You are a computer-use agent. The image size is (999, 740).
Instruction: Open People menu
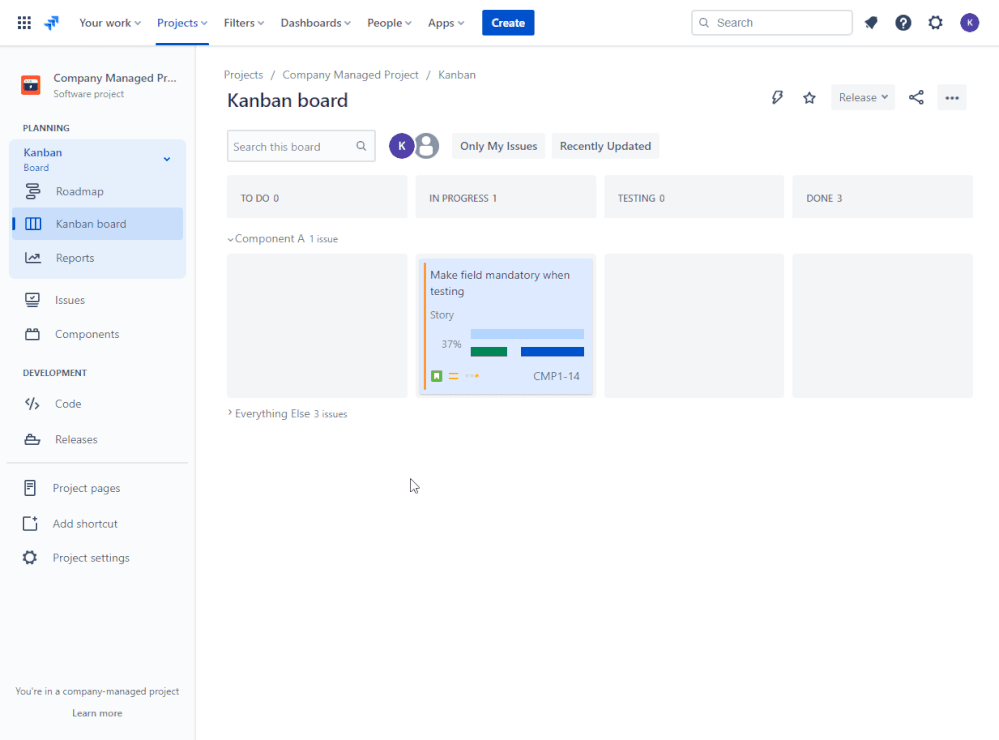(389, 23)
